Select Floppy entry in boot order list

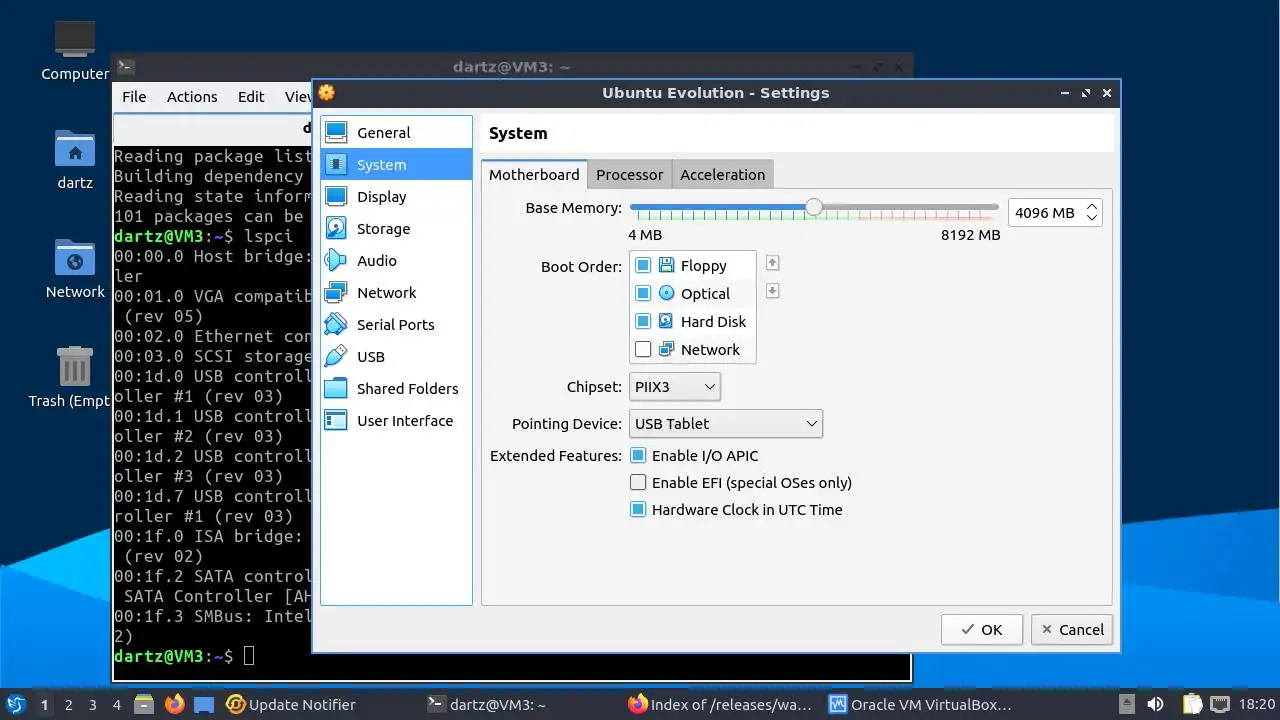pyautogui.click(x=692, y=266)
